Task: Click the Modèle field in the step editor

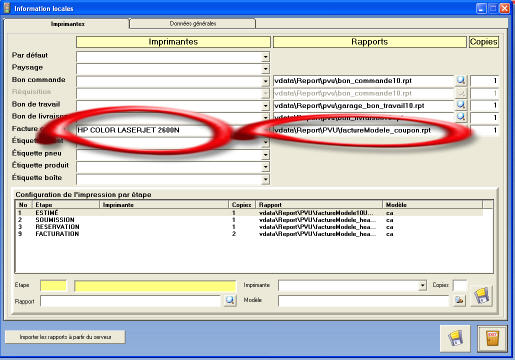Action: (364, 301)
